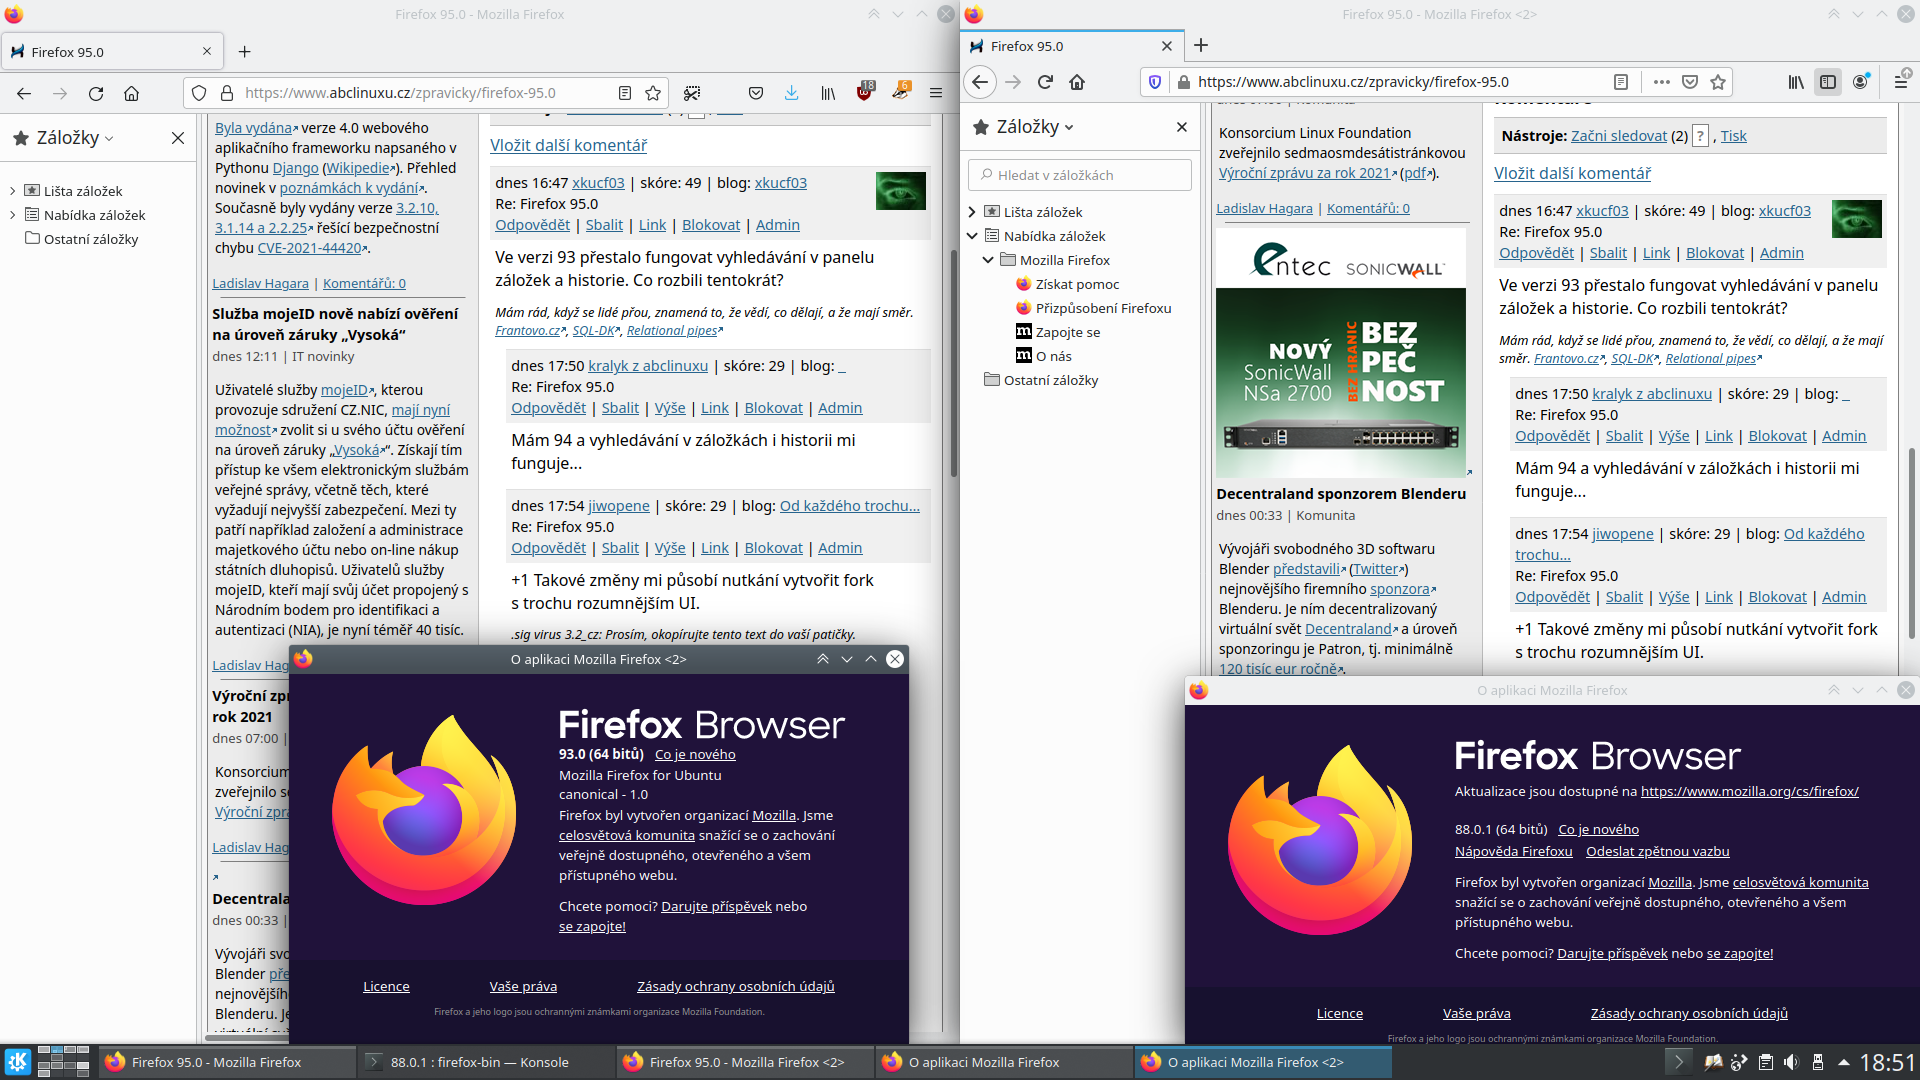
Task: Toggle sidebar button in right Firefox window
Action: coord(1828,82)
